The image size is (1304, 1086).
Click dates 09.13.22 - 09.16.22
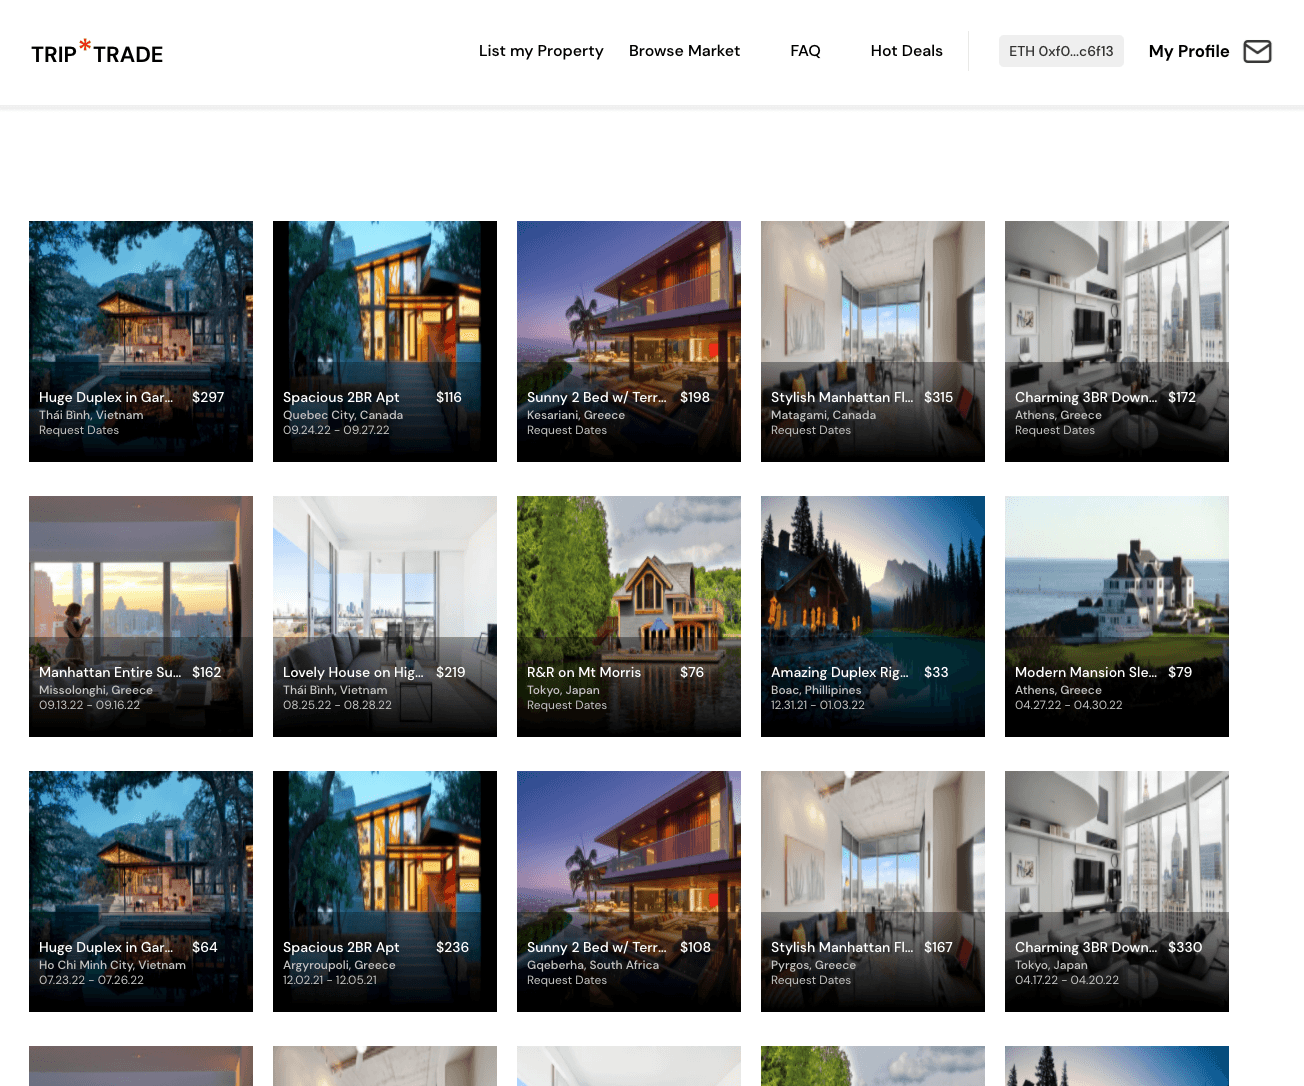90,705
